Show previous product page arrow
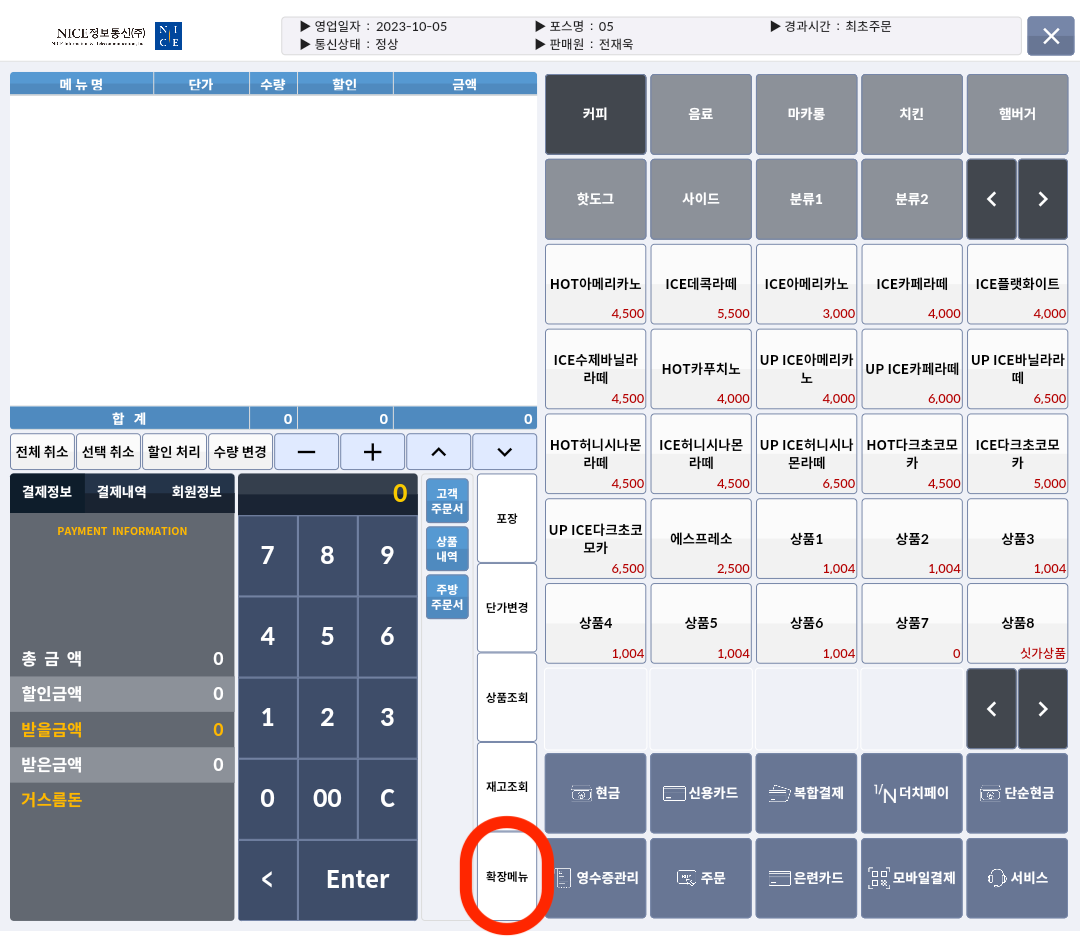This screenshot has height=946, width=1080. point(992,709)
